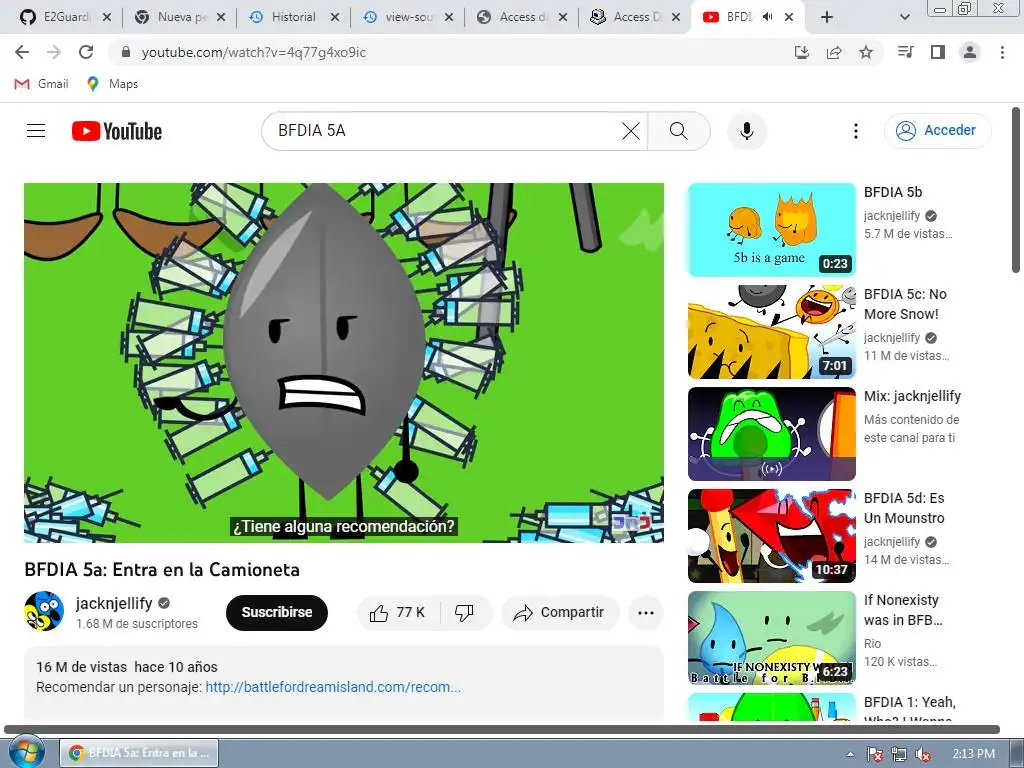Viewport: 1024px width, 768px height.
Task: Open jacknjellify channel avatar
Action: click(44, 611)
